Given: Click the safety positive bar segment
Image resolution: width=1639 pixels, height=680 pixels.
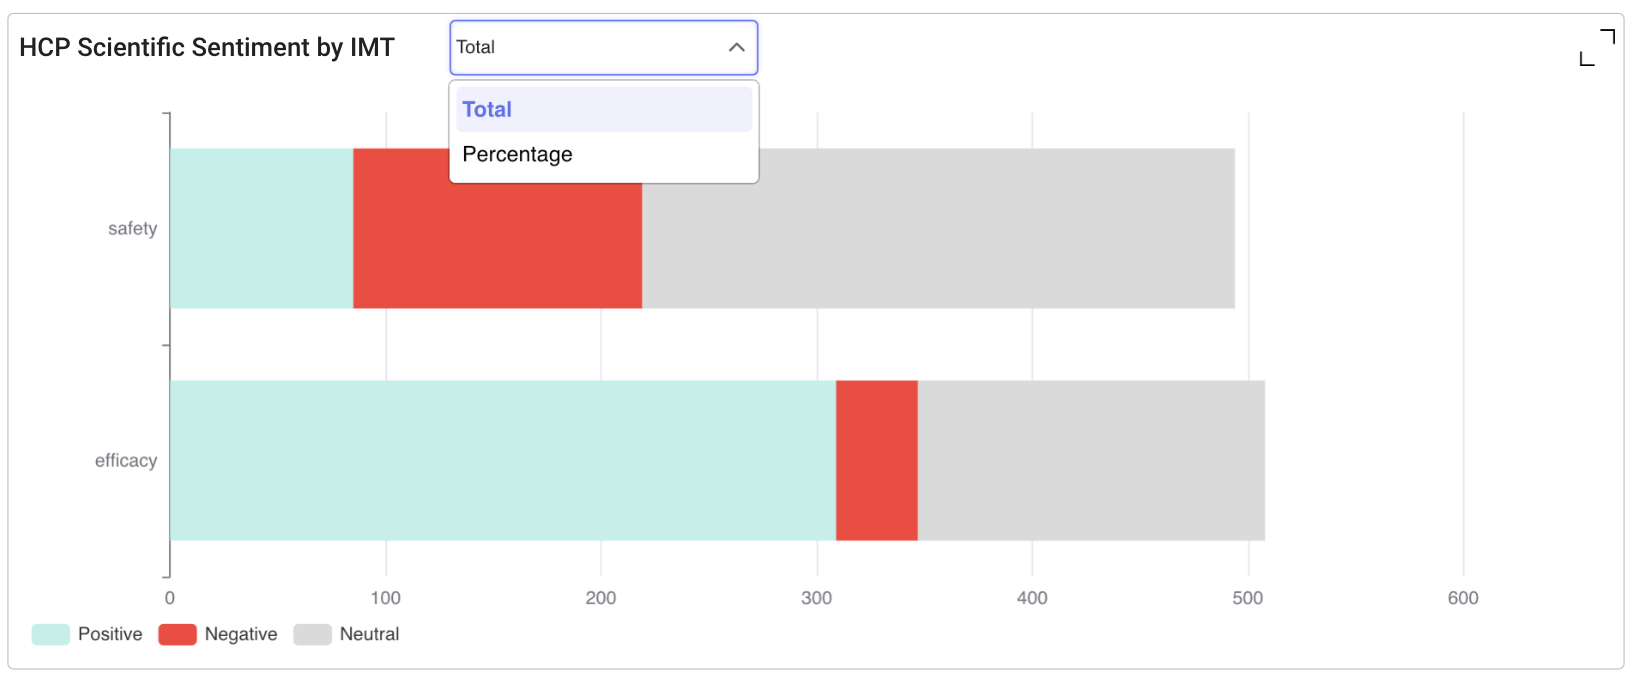Looking at the screenshot, I should (x=262, y=228).
